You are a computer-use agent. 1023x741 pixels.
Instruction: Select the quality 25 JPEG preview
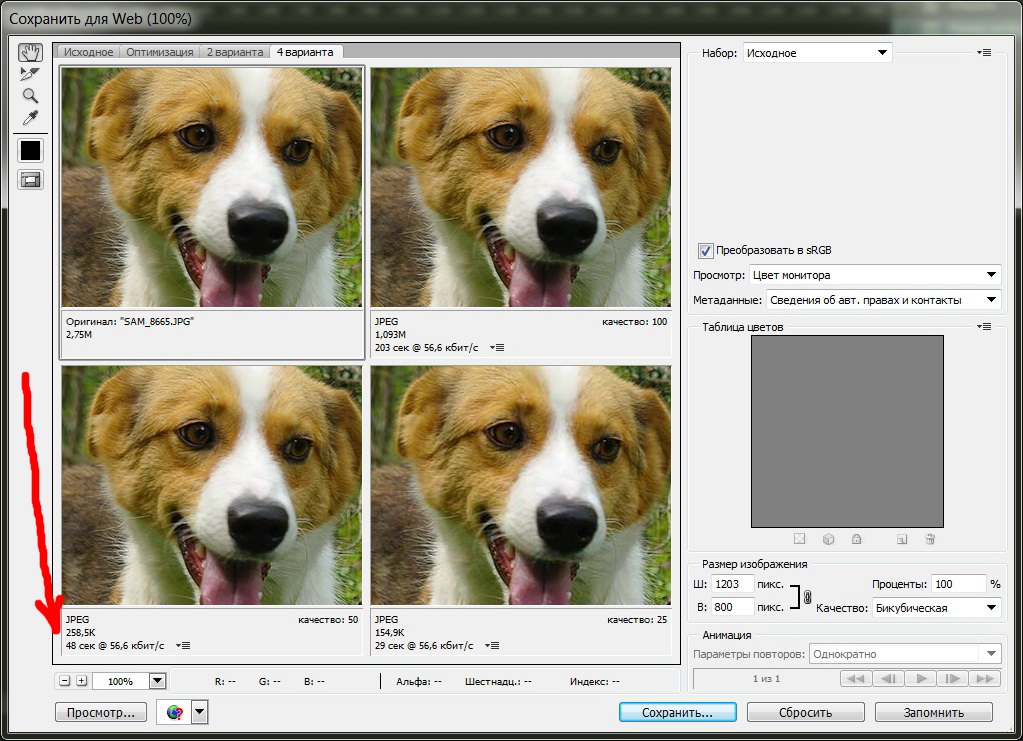tap(520, 485)
